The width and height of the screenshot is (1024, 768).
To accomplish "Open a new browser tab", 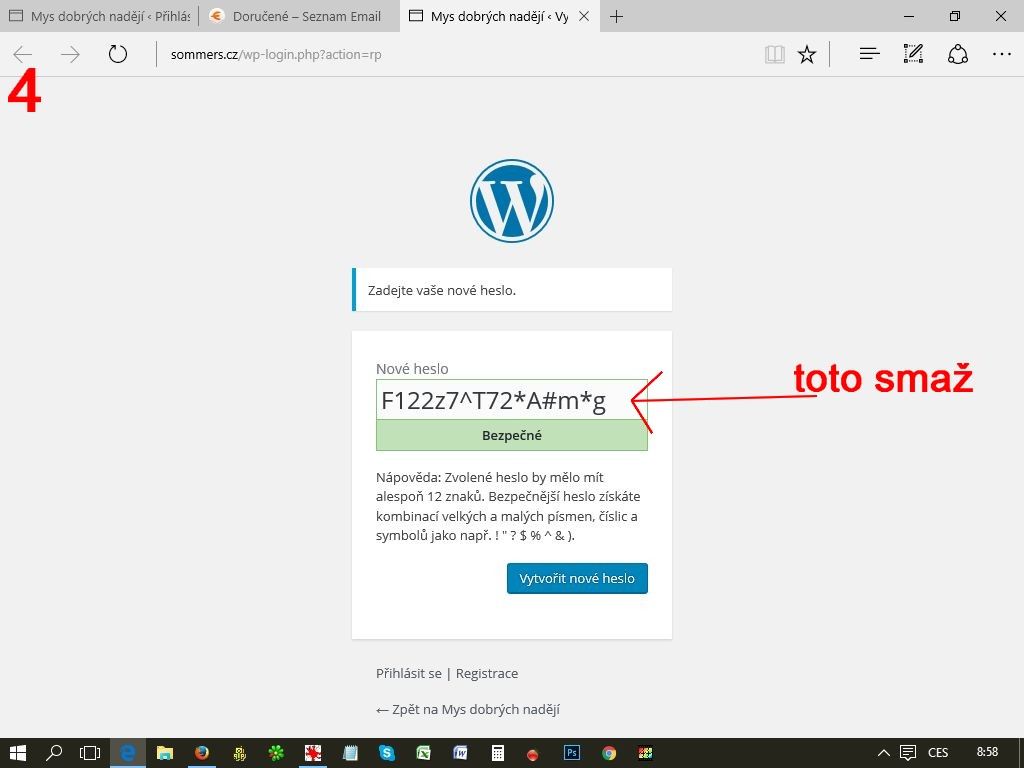I will 616,16.
